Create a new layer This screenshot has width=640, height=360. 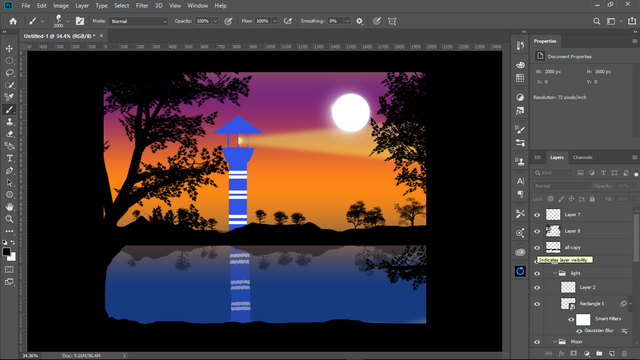[611, 353]
